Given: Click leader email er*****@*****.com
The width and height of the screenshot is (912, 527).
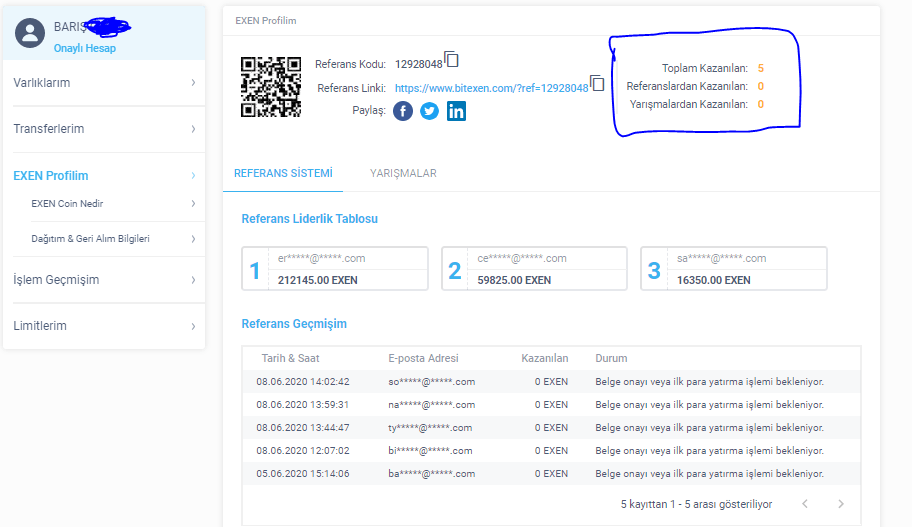Looking at the screenshot, I should coord(322,258).
